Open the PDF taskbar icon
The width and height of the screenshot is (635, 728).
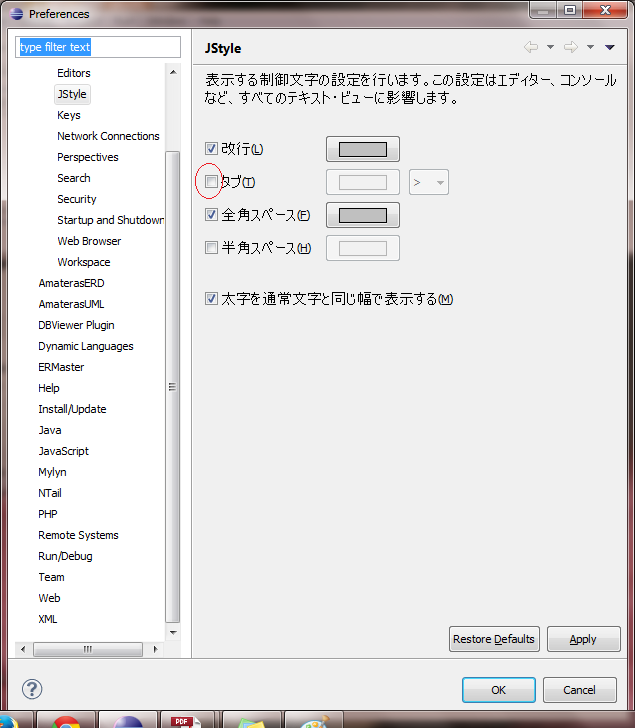188,721
